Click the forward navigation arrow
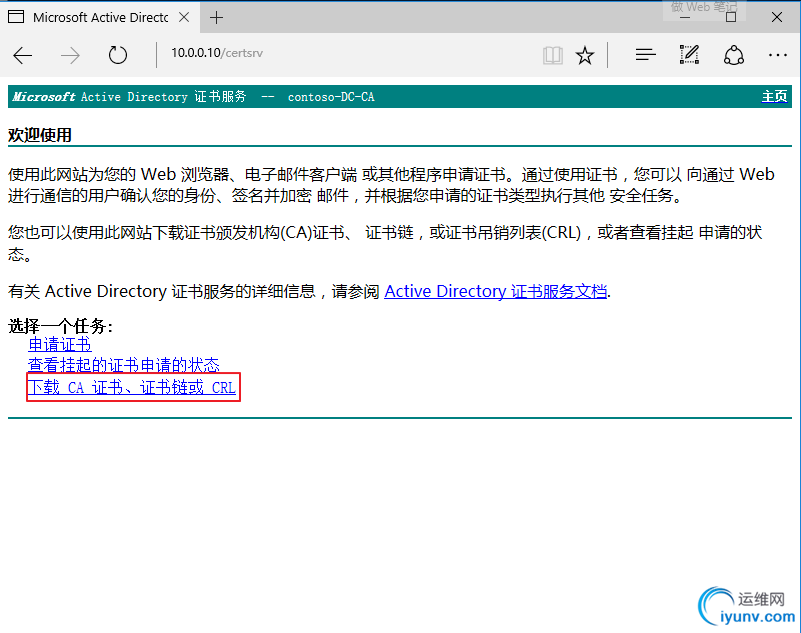The image size is (801, 633). (x=70, y=55)
